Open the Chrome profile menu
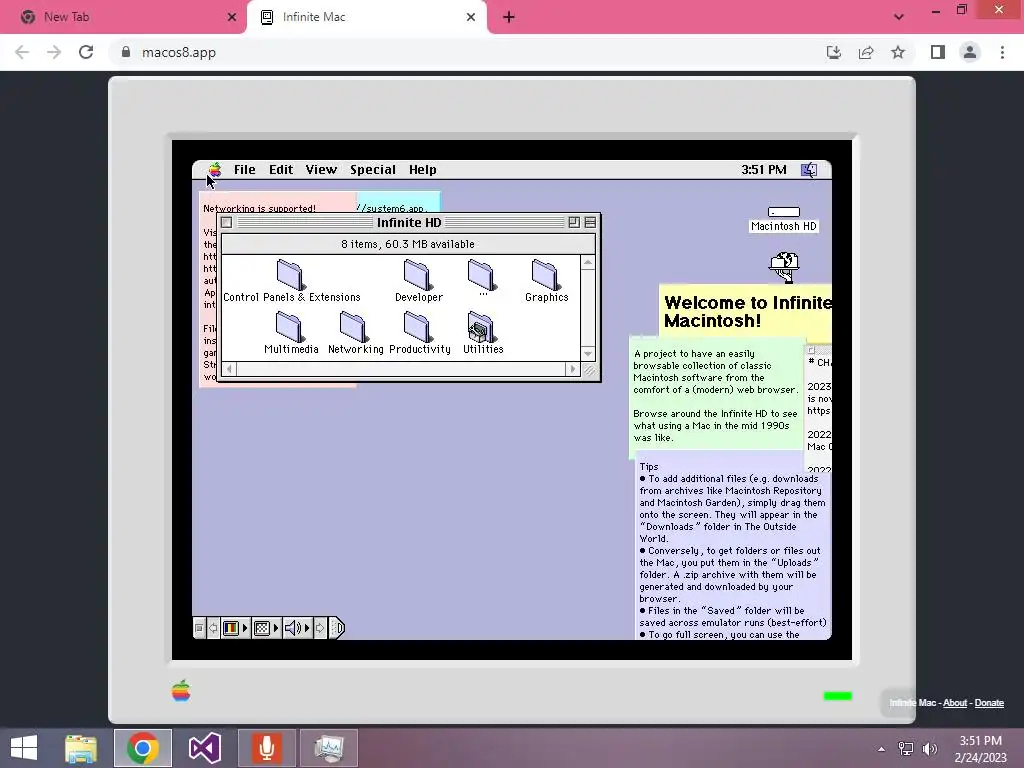The height and width of the screenshot is (768, 1024). (x=970, y=52)
